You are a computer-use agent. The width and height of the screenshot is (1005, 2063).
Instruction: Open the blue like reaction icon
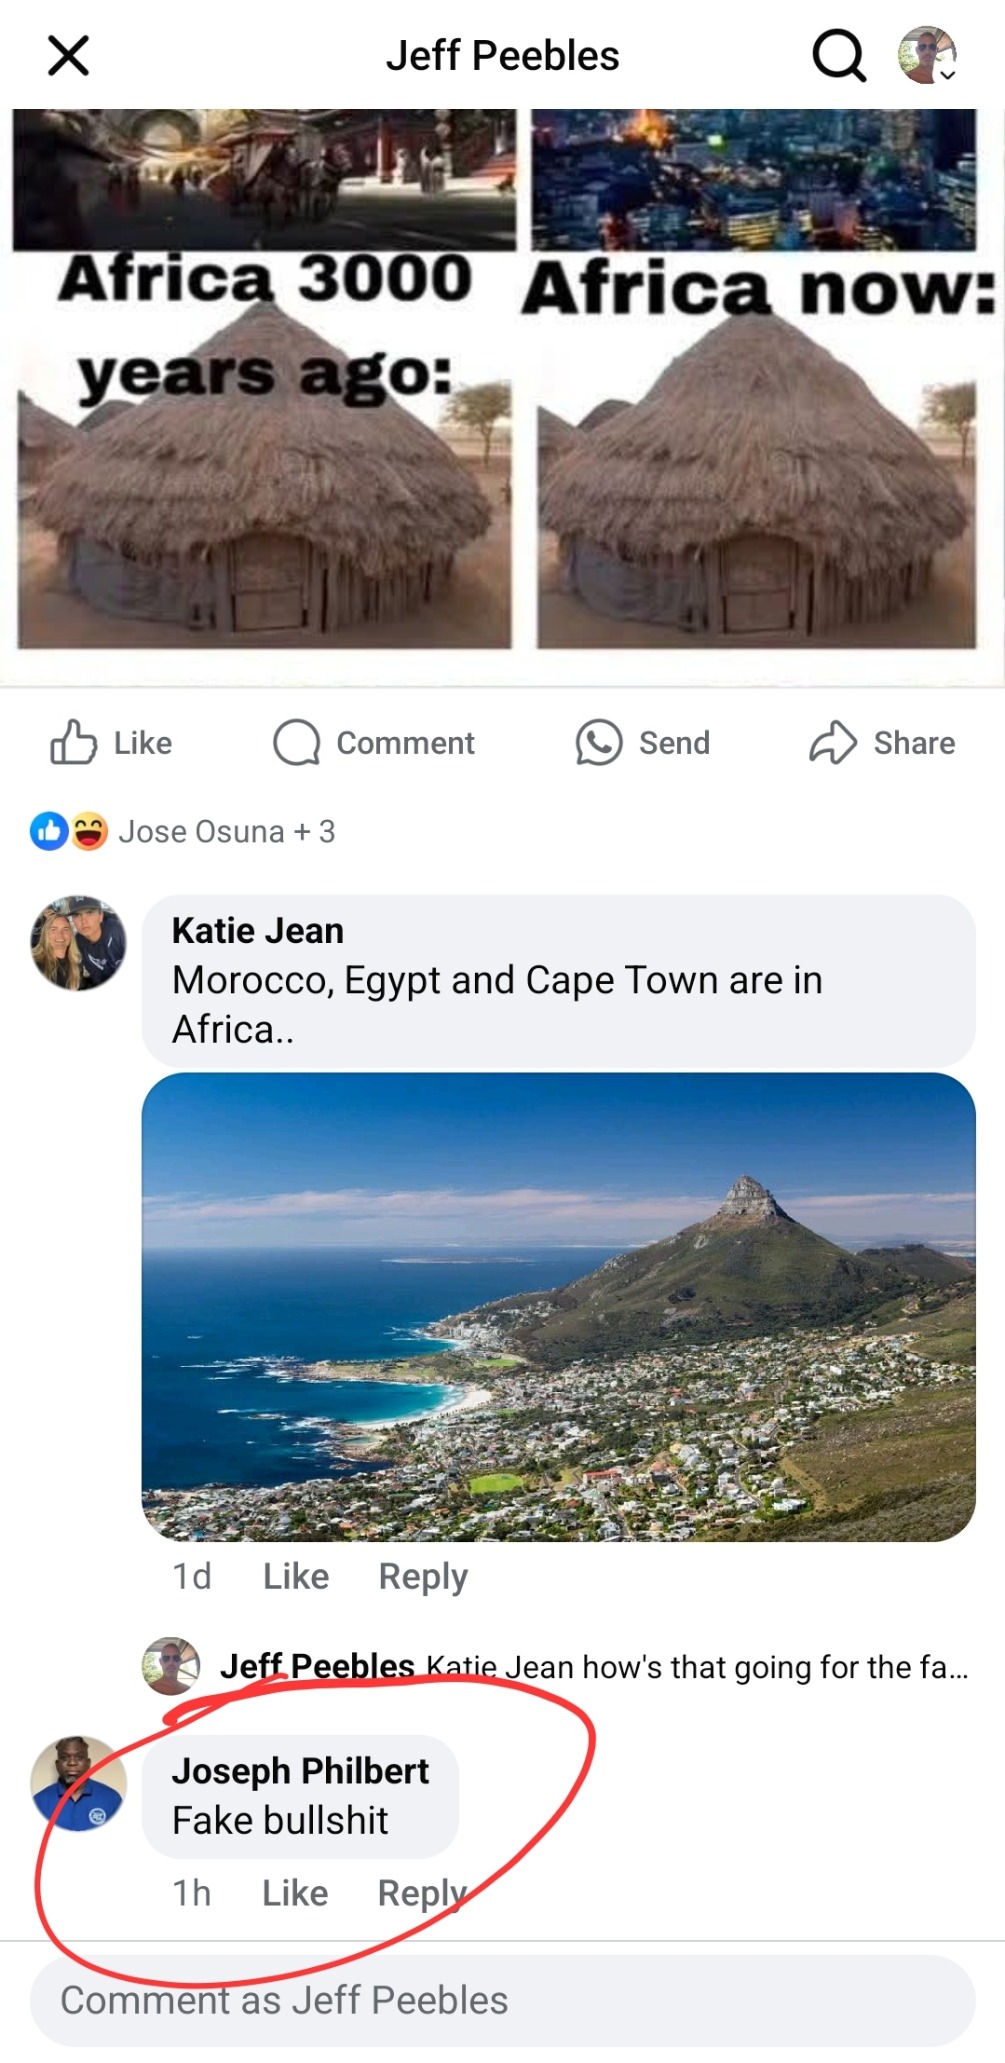[x=48, y=831]
